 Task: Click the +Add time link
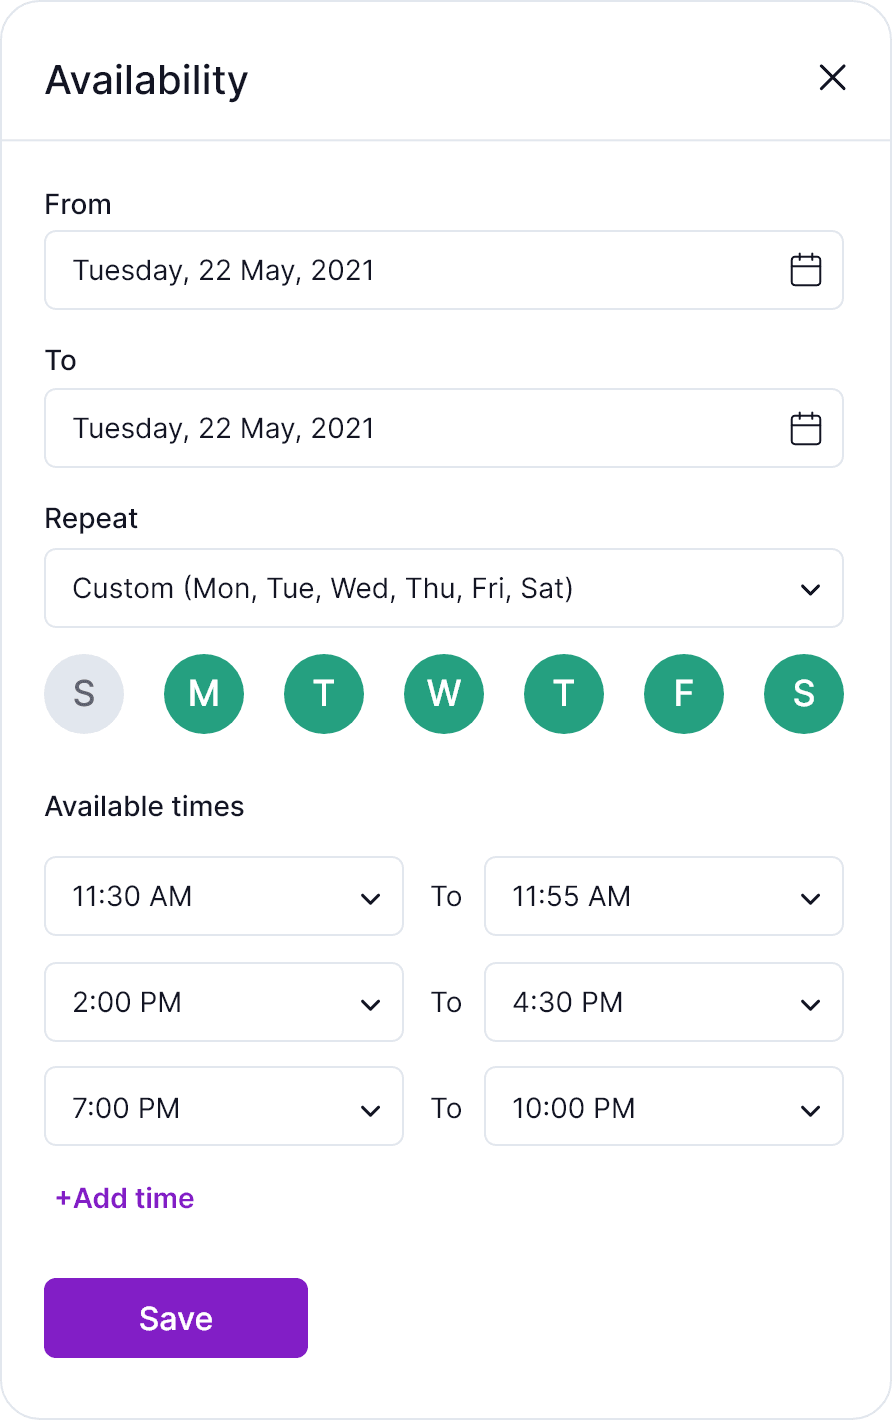tap(125, 1198)
